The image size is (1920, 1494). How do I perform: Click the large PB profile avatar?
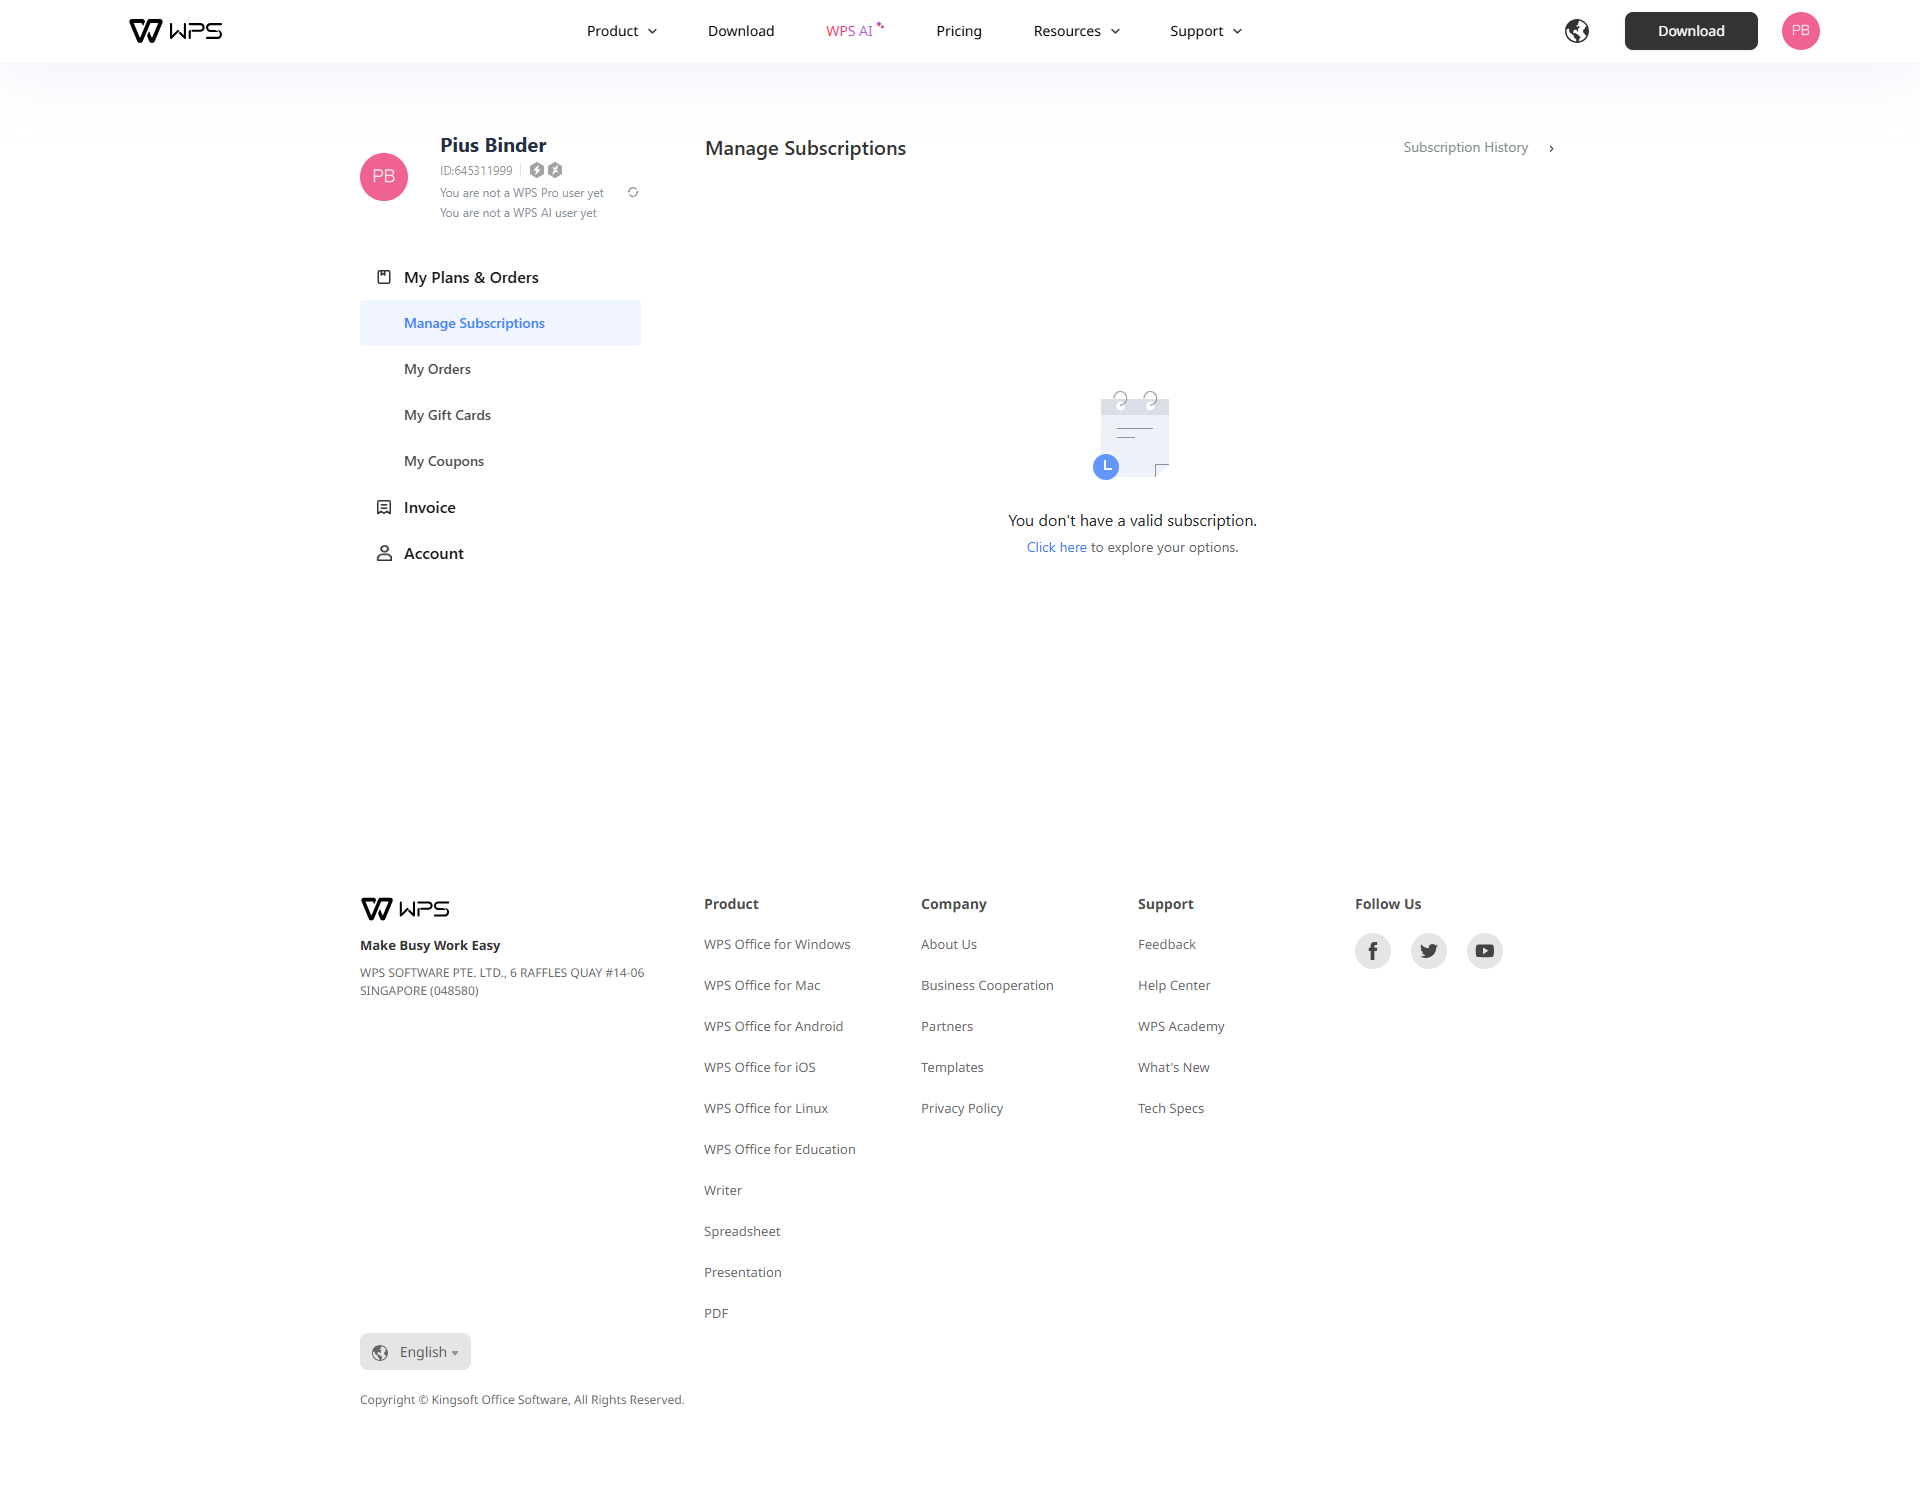pos(384,177)
